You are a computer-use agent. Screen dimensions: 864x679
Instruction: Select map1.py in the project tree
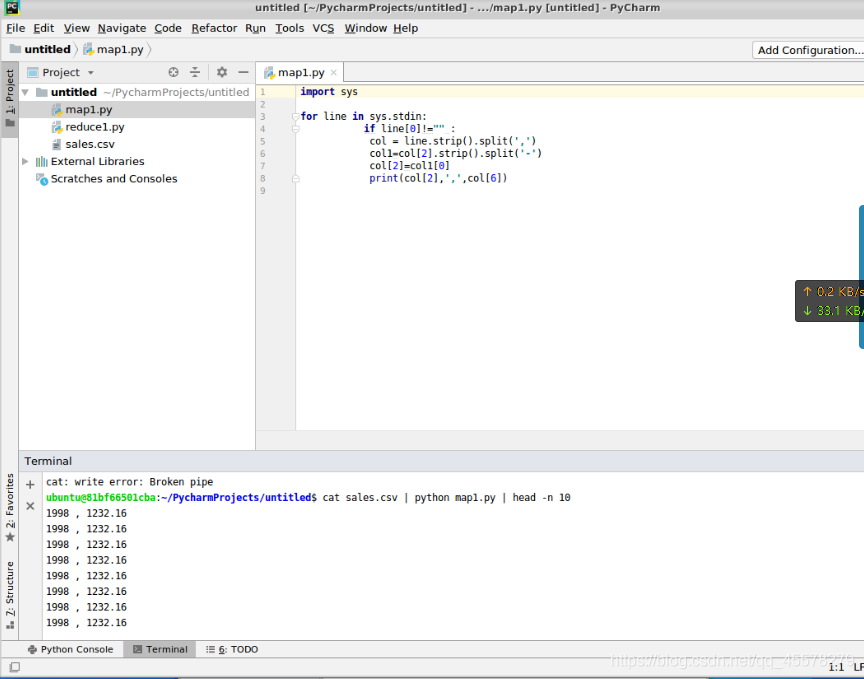[137, 110]
